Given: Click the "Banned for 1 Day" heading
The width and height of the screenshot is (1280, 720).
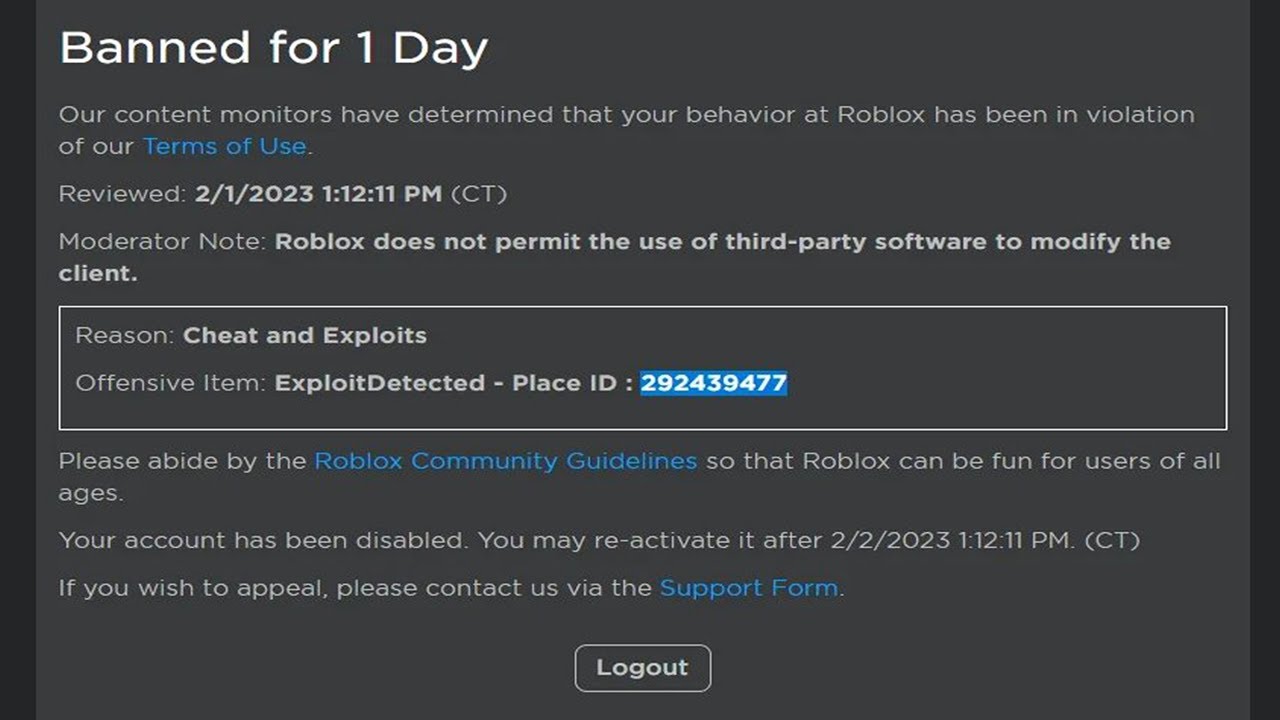Looking at the screenshot, I should [273, 48].
